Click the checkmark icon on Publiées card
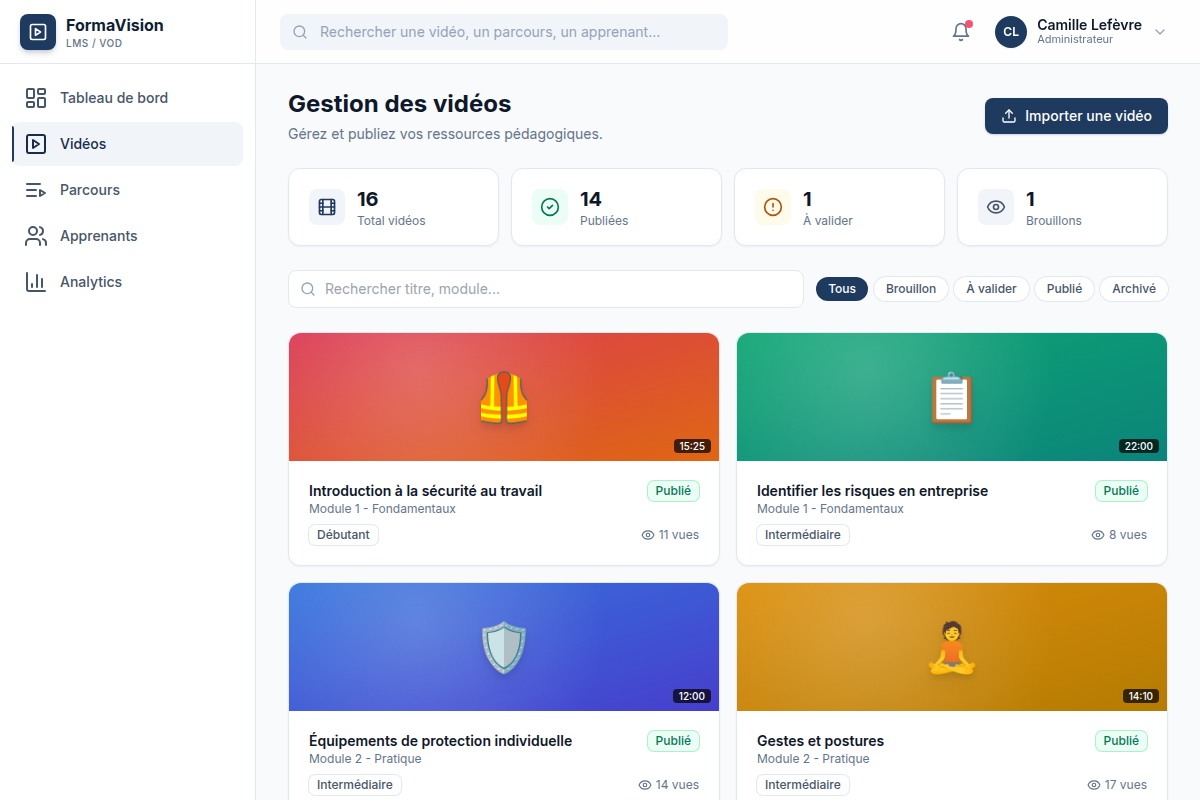This screenshot has height=800, width=1200. pos(550,207)
